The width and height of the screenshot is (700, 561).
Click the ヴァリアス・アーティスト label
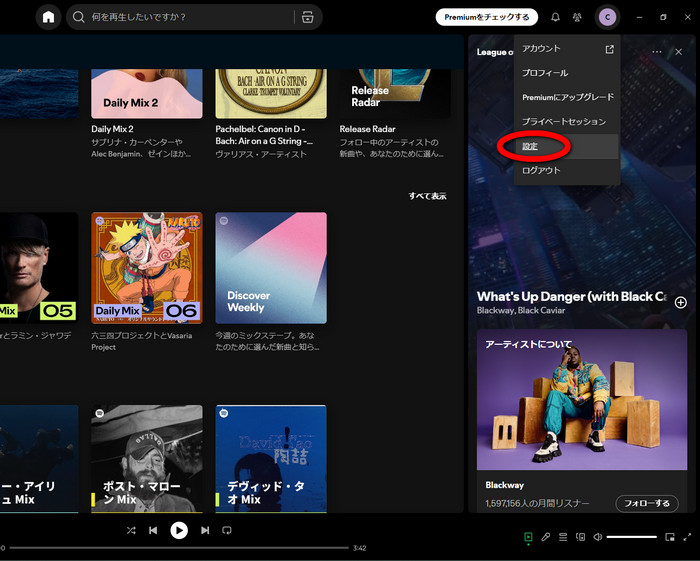click(261, 154)
